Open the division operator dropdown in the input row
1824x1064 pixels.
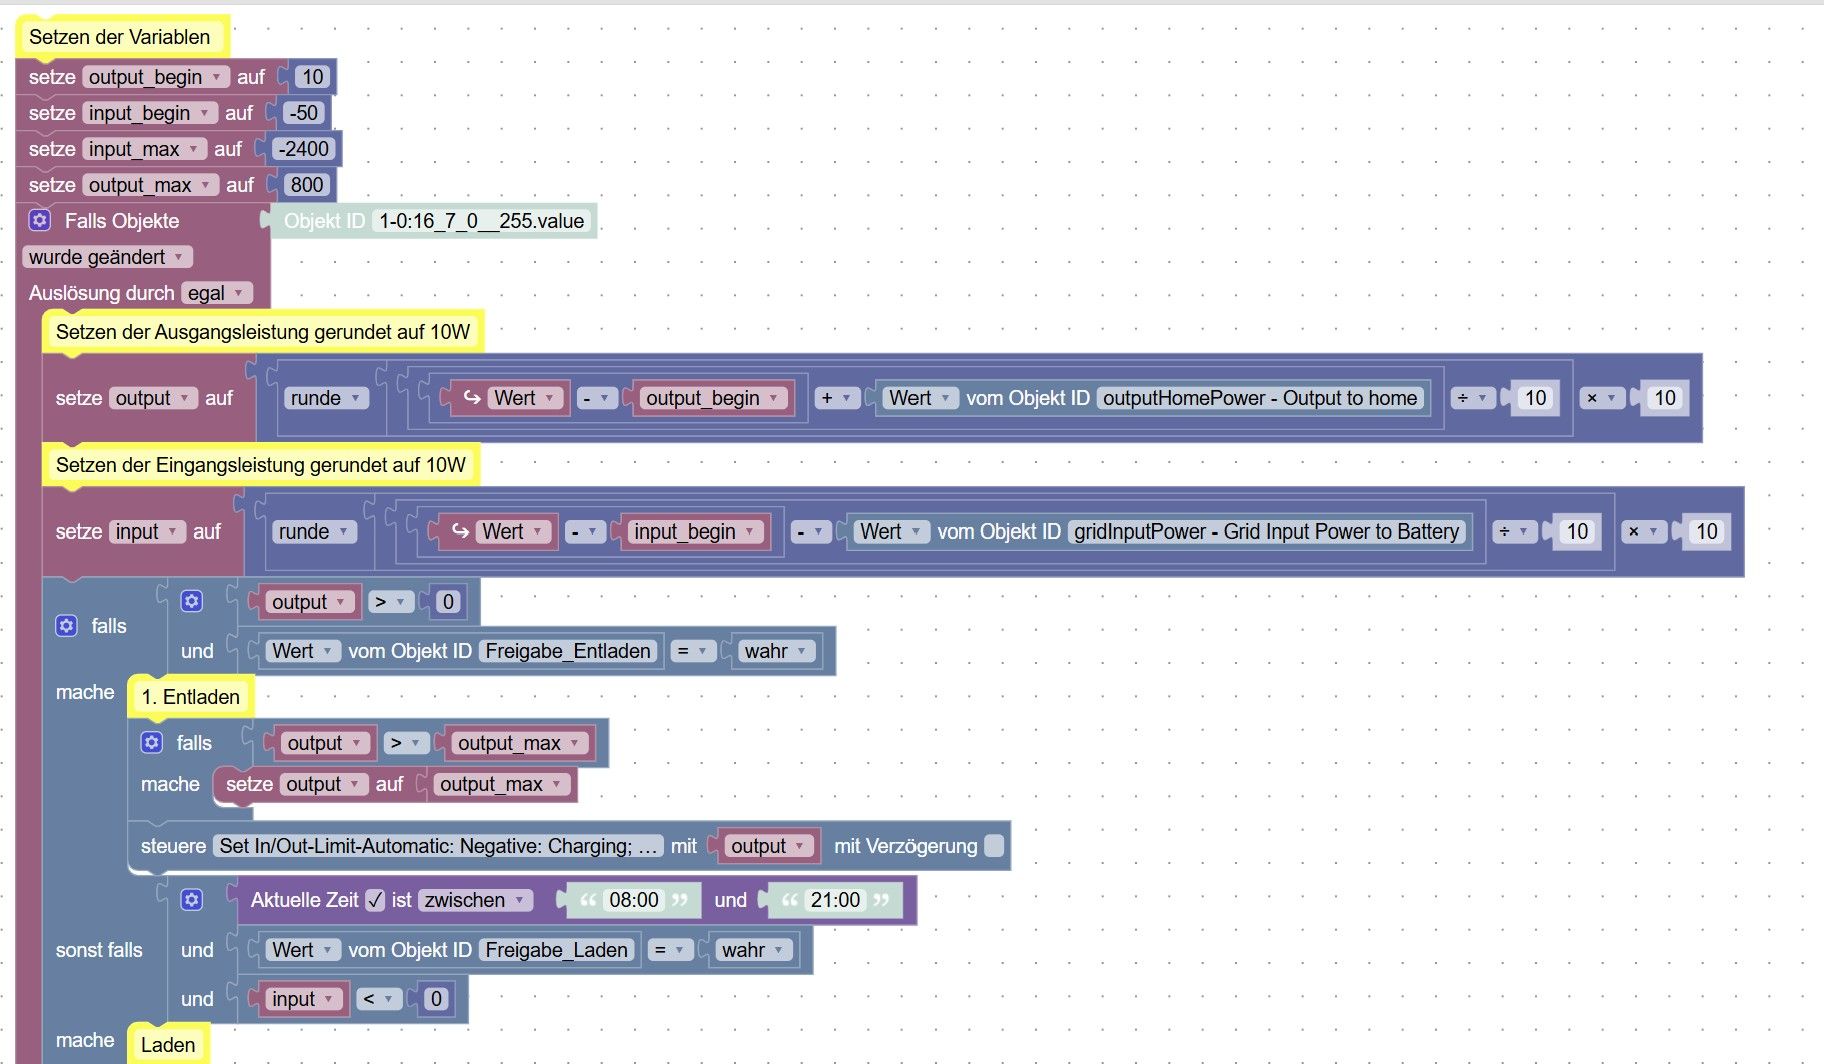[1515, 531]
